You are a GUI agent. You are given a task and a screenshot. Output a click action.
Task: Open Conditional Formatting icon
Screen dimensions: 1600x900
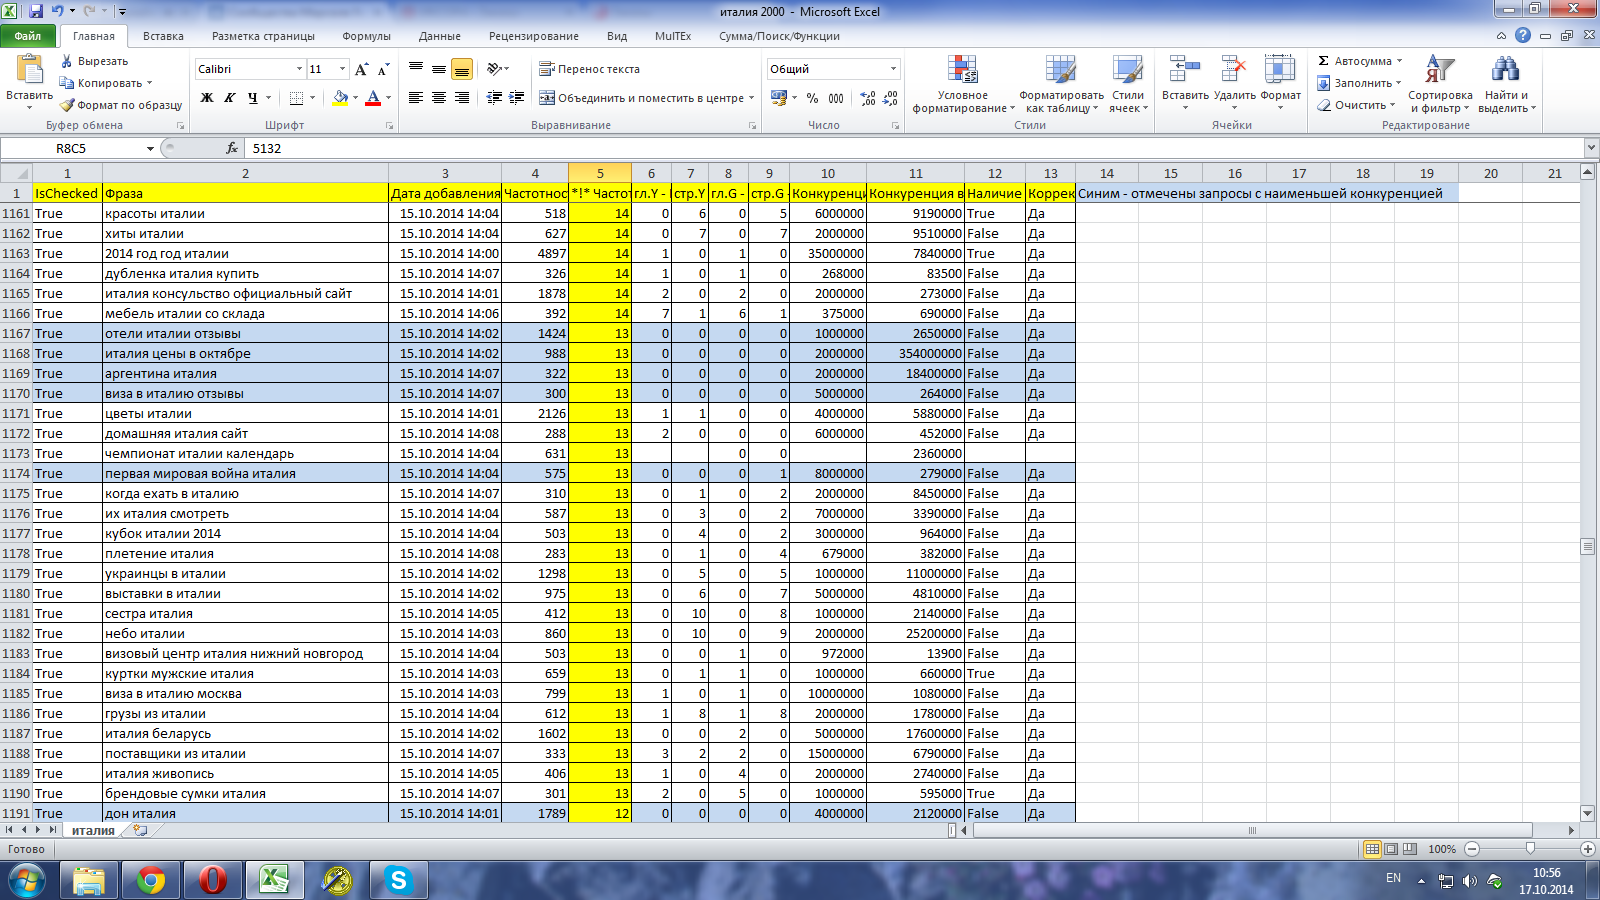(962, 70)
